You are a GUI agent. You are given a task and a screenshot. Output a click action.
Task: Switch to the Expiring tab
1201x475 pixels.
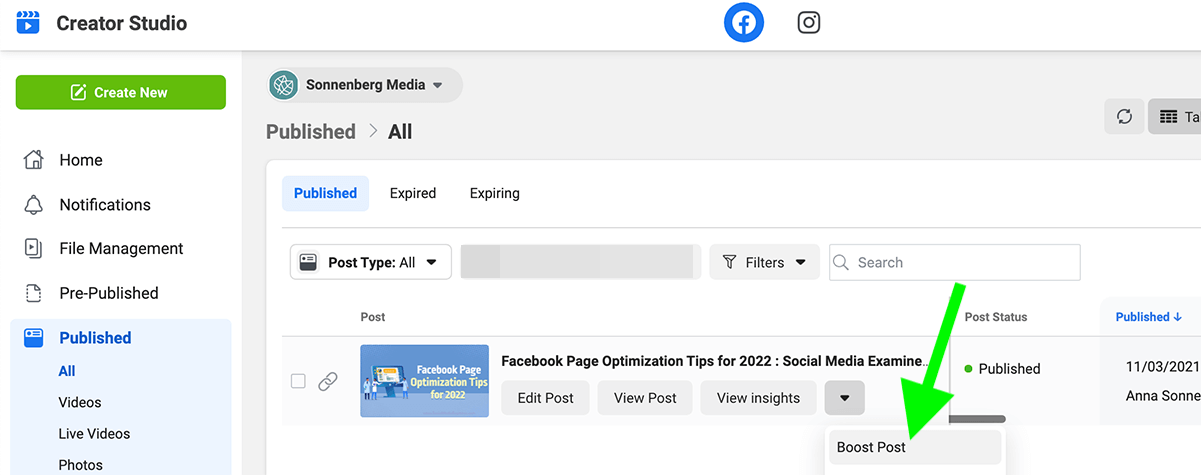pos(495,193)
